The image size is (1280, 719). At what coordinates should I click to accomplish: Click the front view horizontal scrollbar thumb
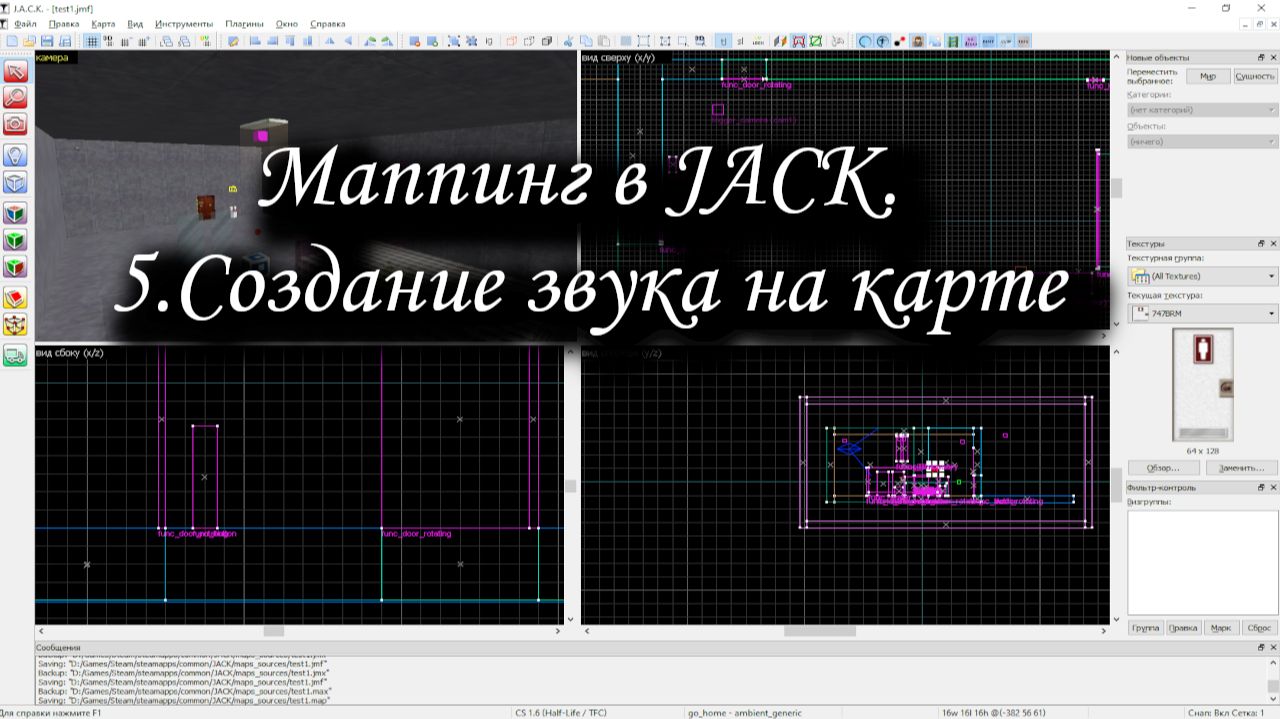820,631
